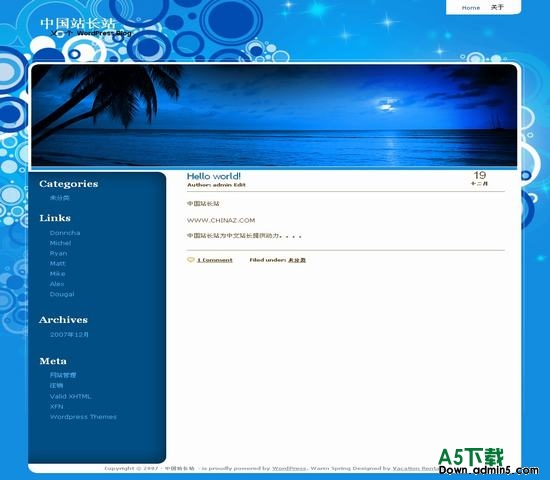The height and width of the screenshot is (480, 550).
Task: Click the Meta sidebar heading
Action: click(x=53, y=361)
